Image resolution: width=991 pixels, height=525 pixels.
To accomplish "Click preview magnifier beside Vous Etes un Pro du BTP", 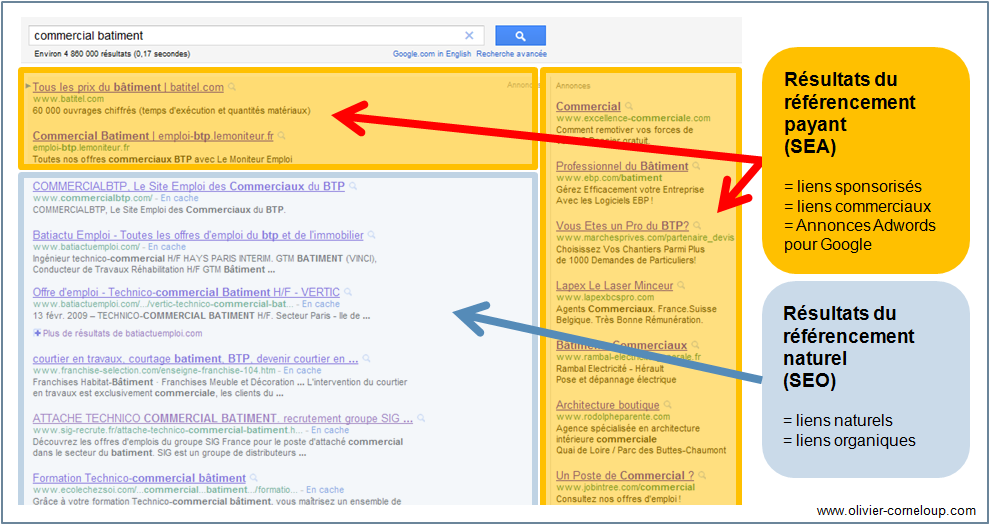I will tap(697, 226).
